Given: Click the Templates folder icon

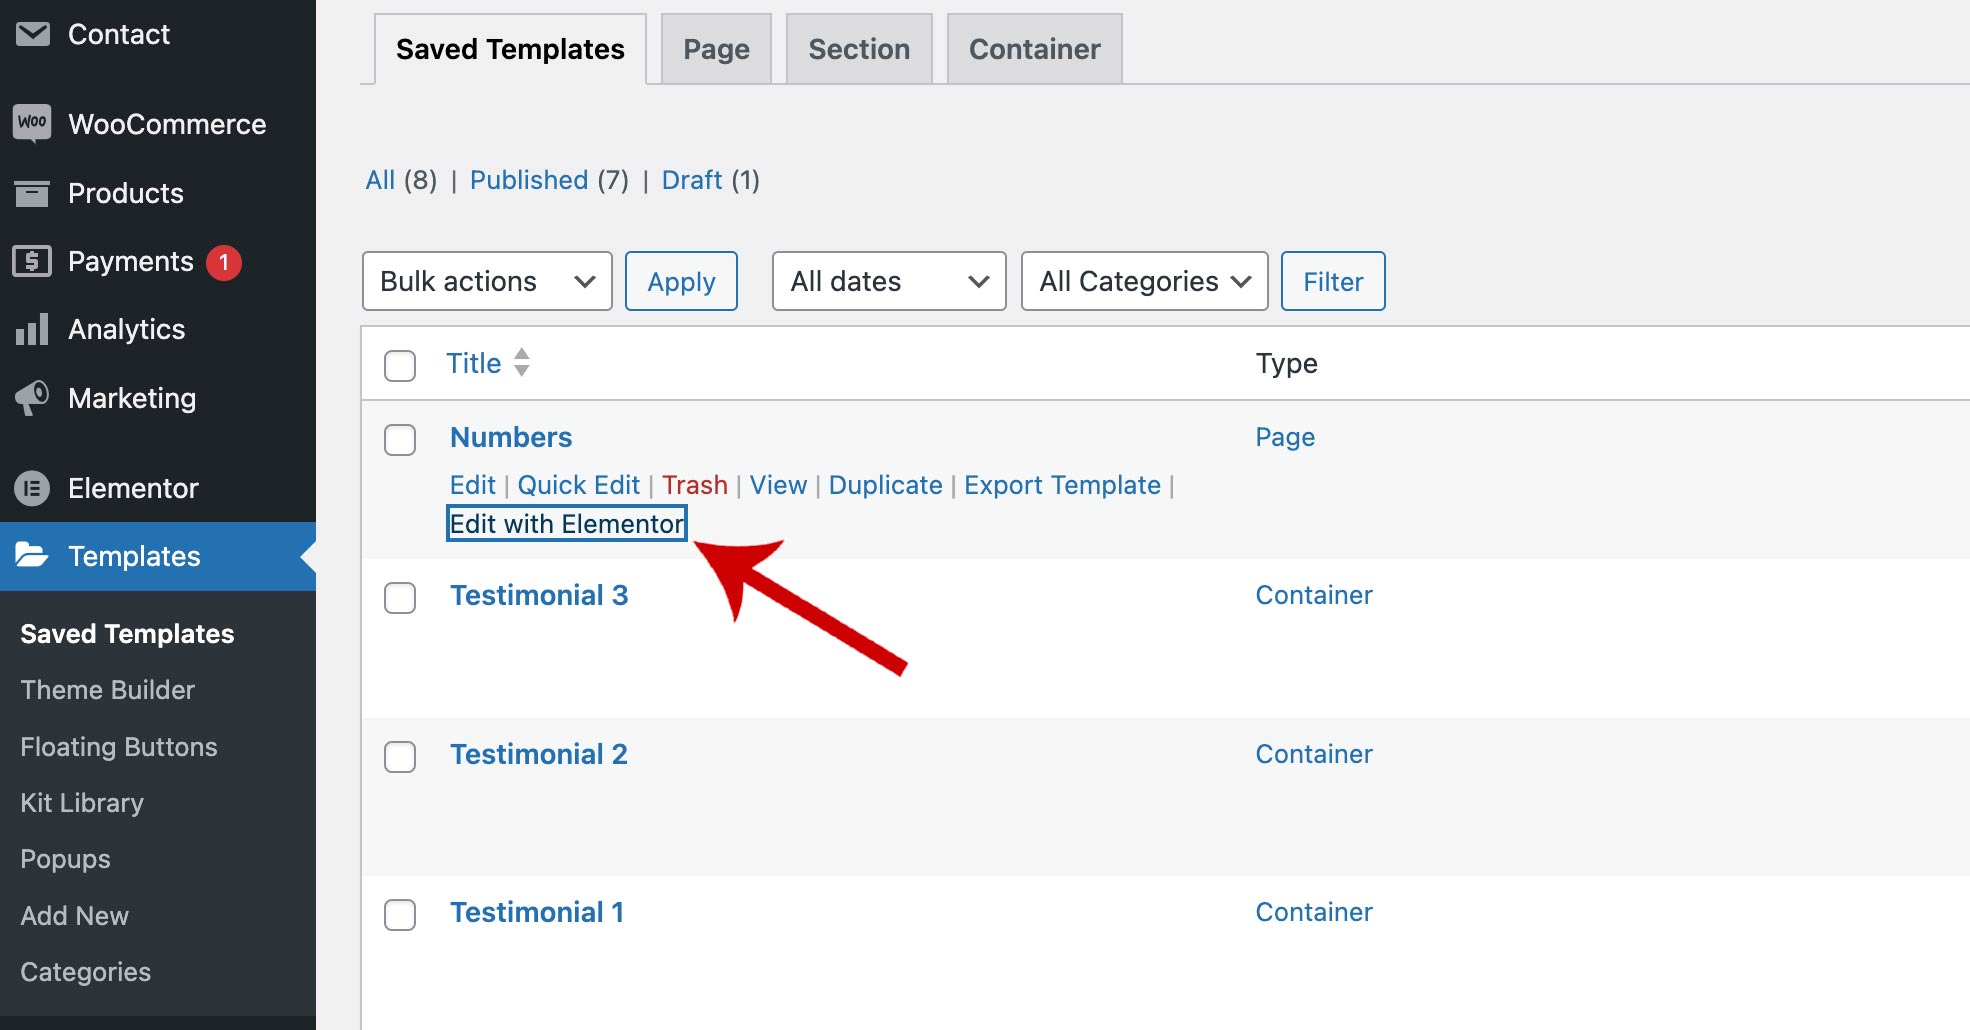Looking at the screenshot, I should pos(32,556).
